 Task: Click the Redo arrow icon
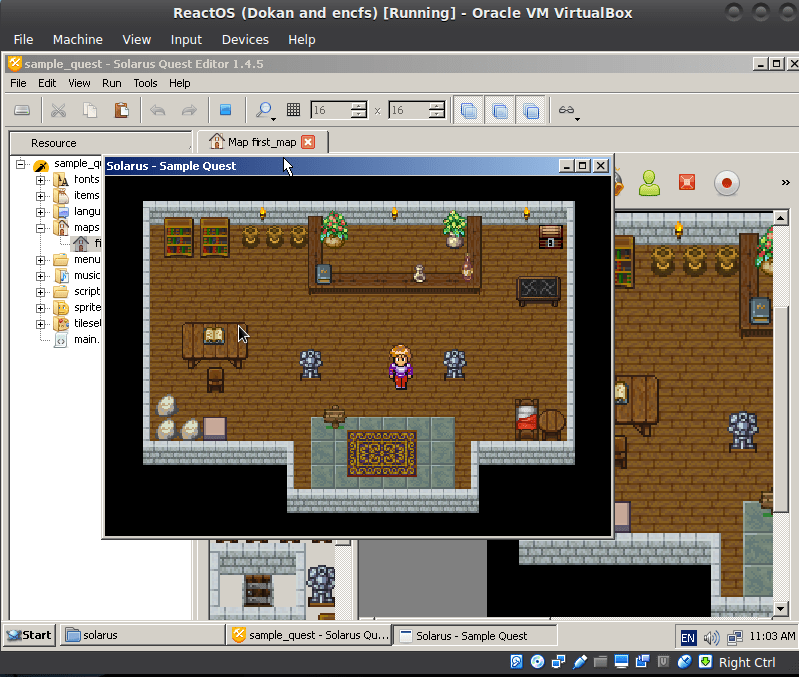189,110
